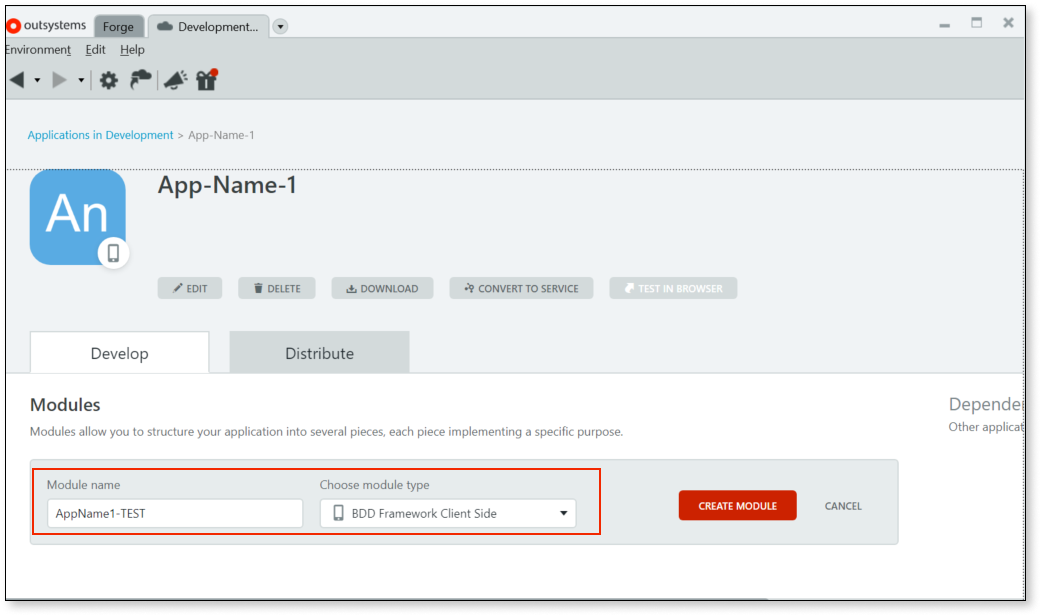This screenshot has width=1041, height=616.
Task: Click the CONVERT TO SERVICE button
Action: click(521, 288)
